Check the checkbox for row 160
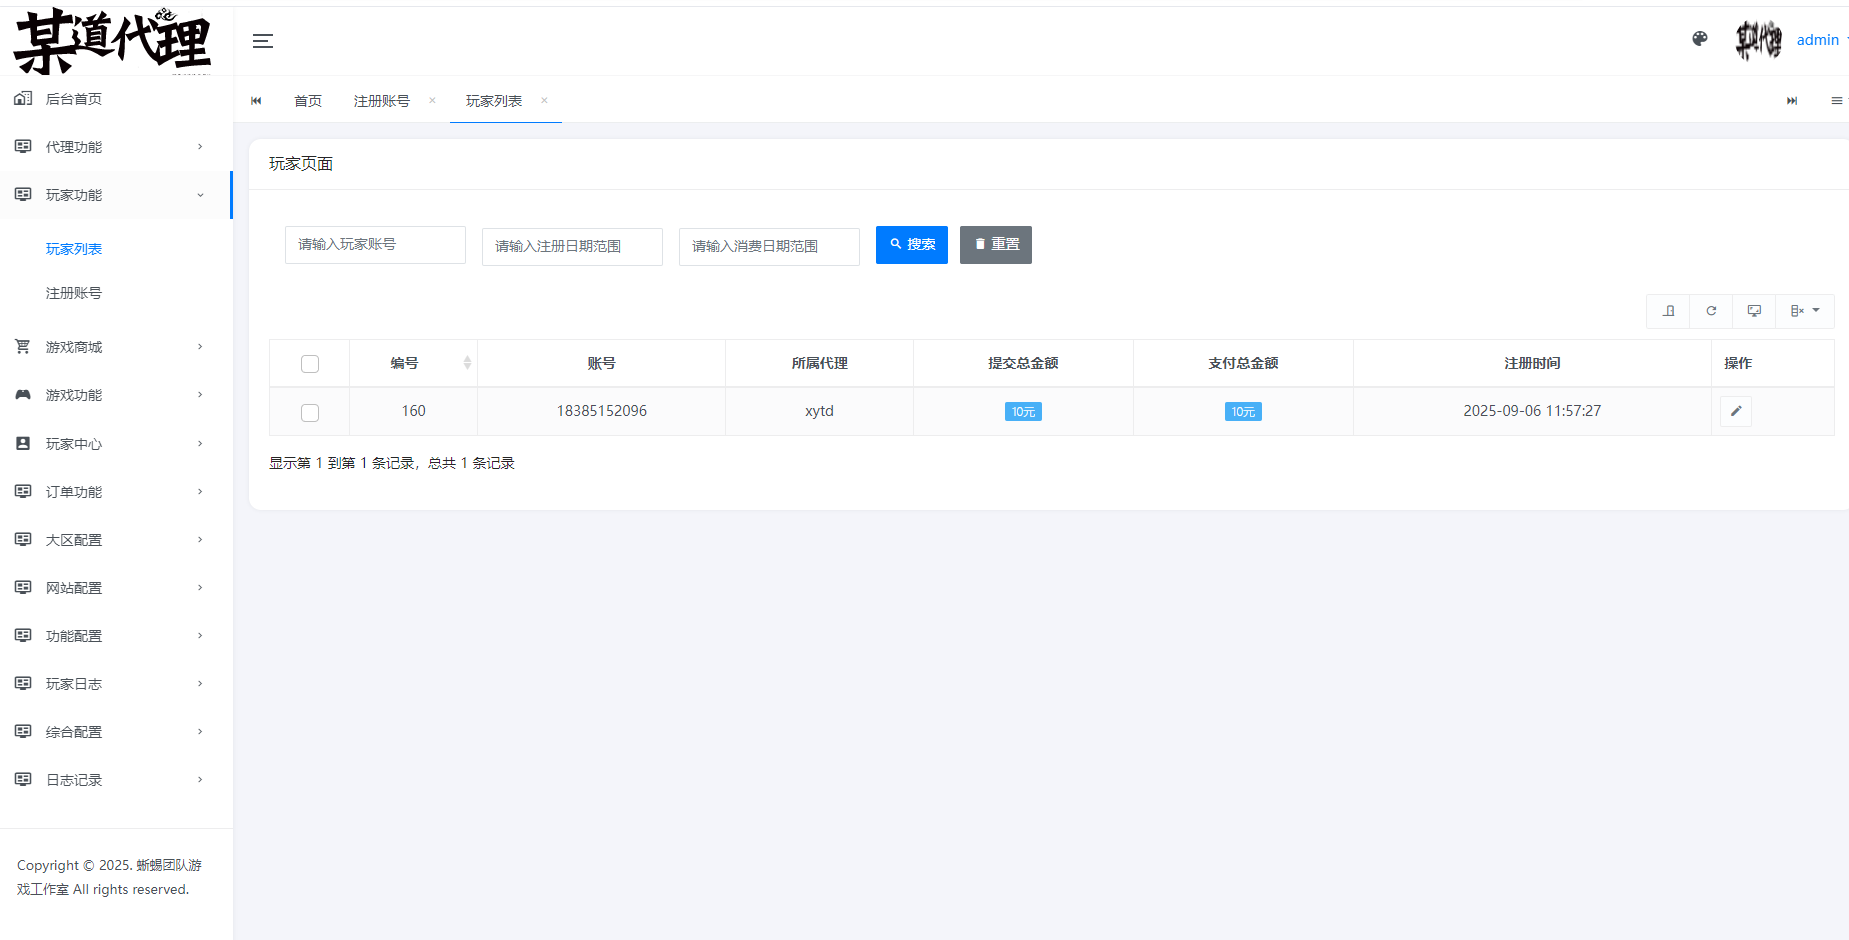 point(310,412)
